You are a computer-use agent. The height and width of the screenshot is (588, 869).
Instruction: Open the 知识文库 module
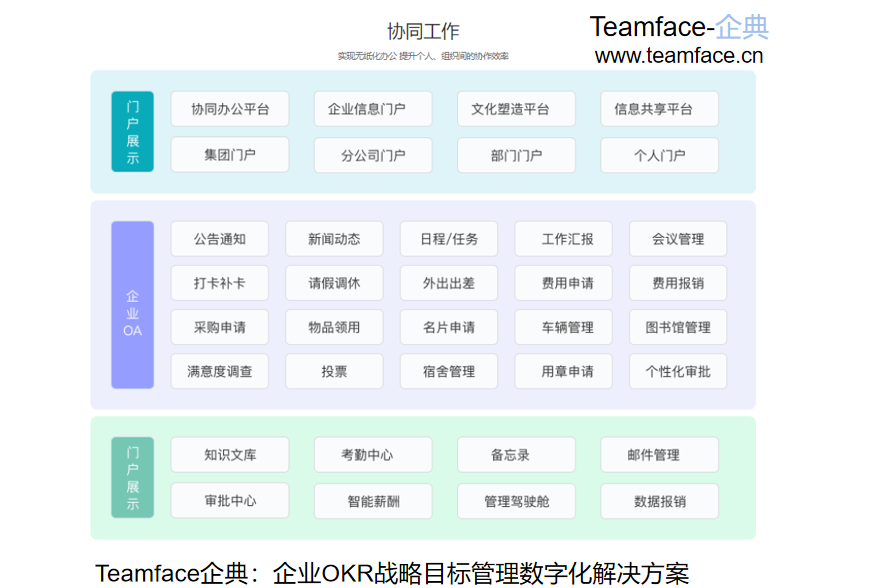[x=230, y=455]
